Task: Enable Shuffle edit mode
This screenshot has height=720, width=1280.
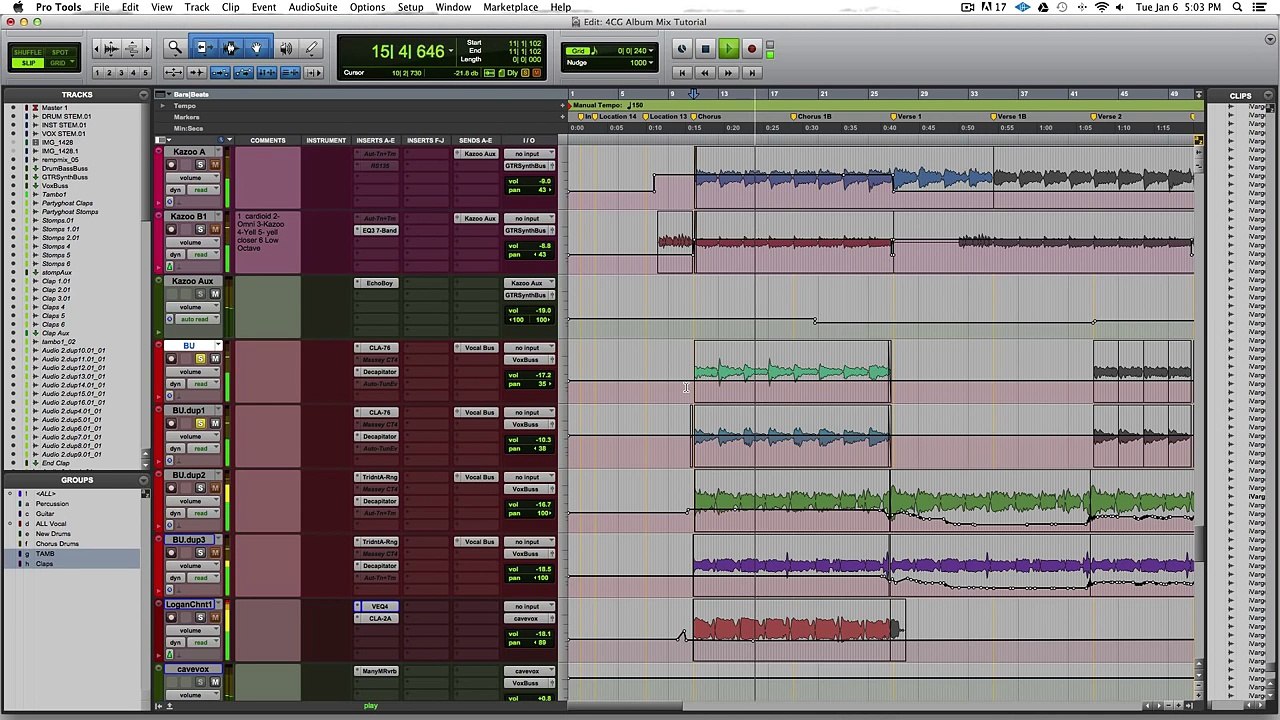Action: tap(28, 52)
